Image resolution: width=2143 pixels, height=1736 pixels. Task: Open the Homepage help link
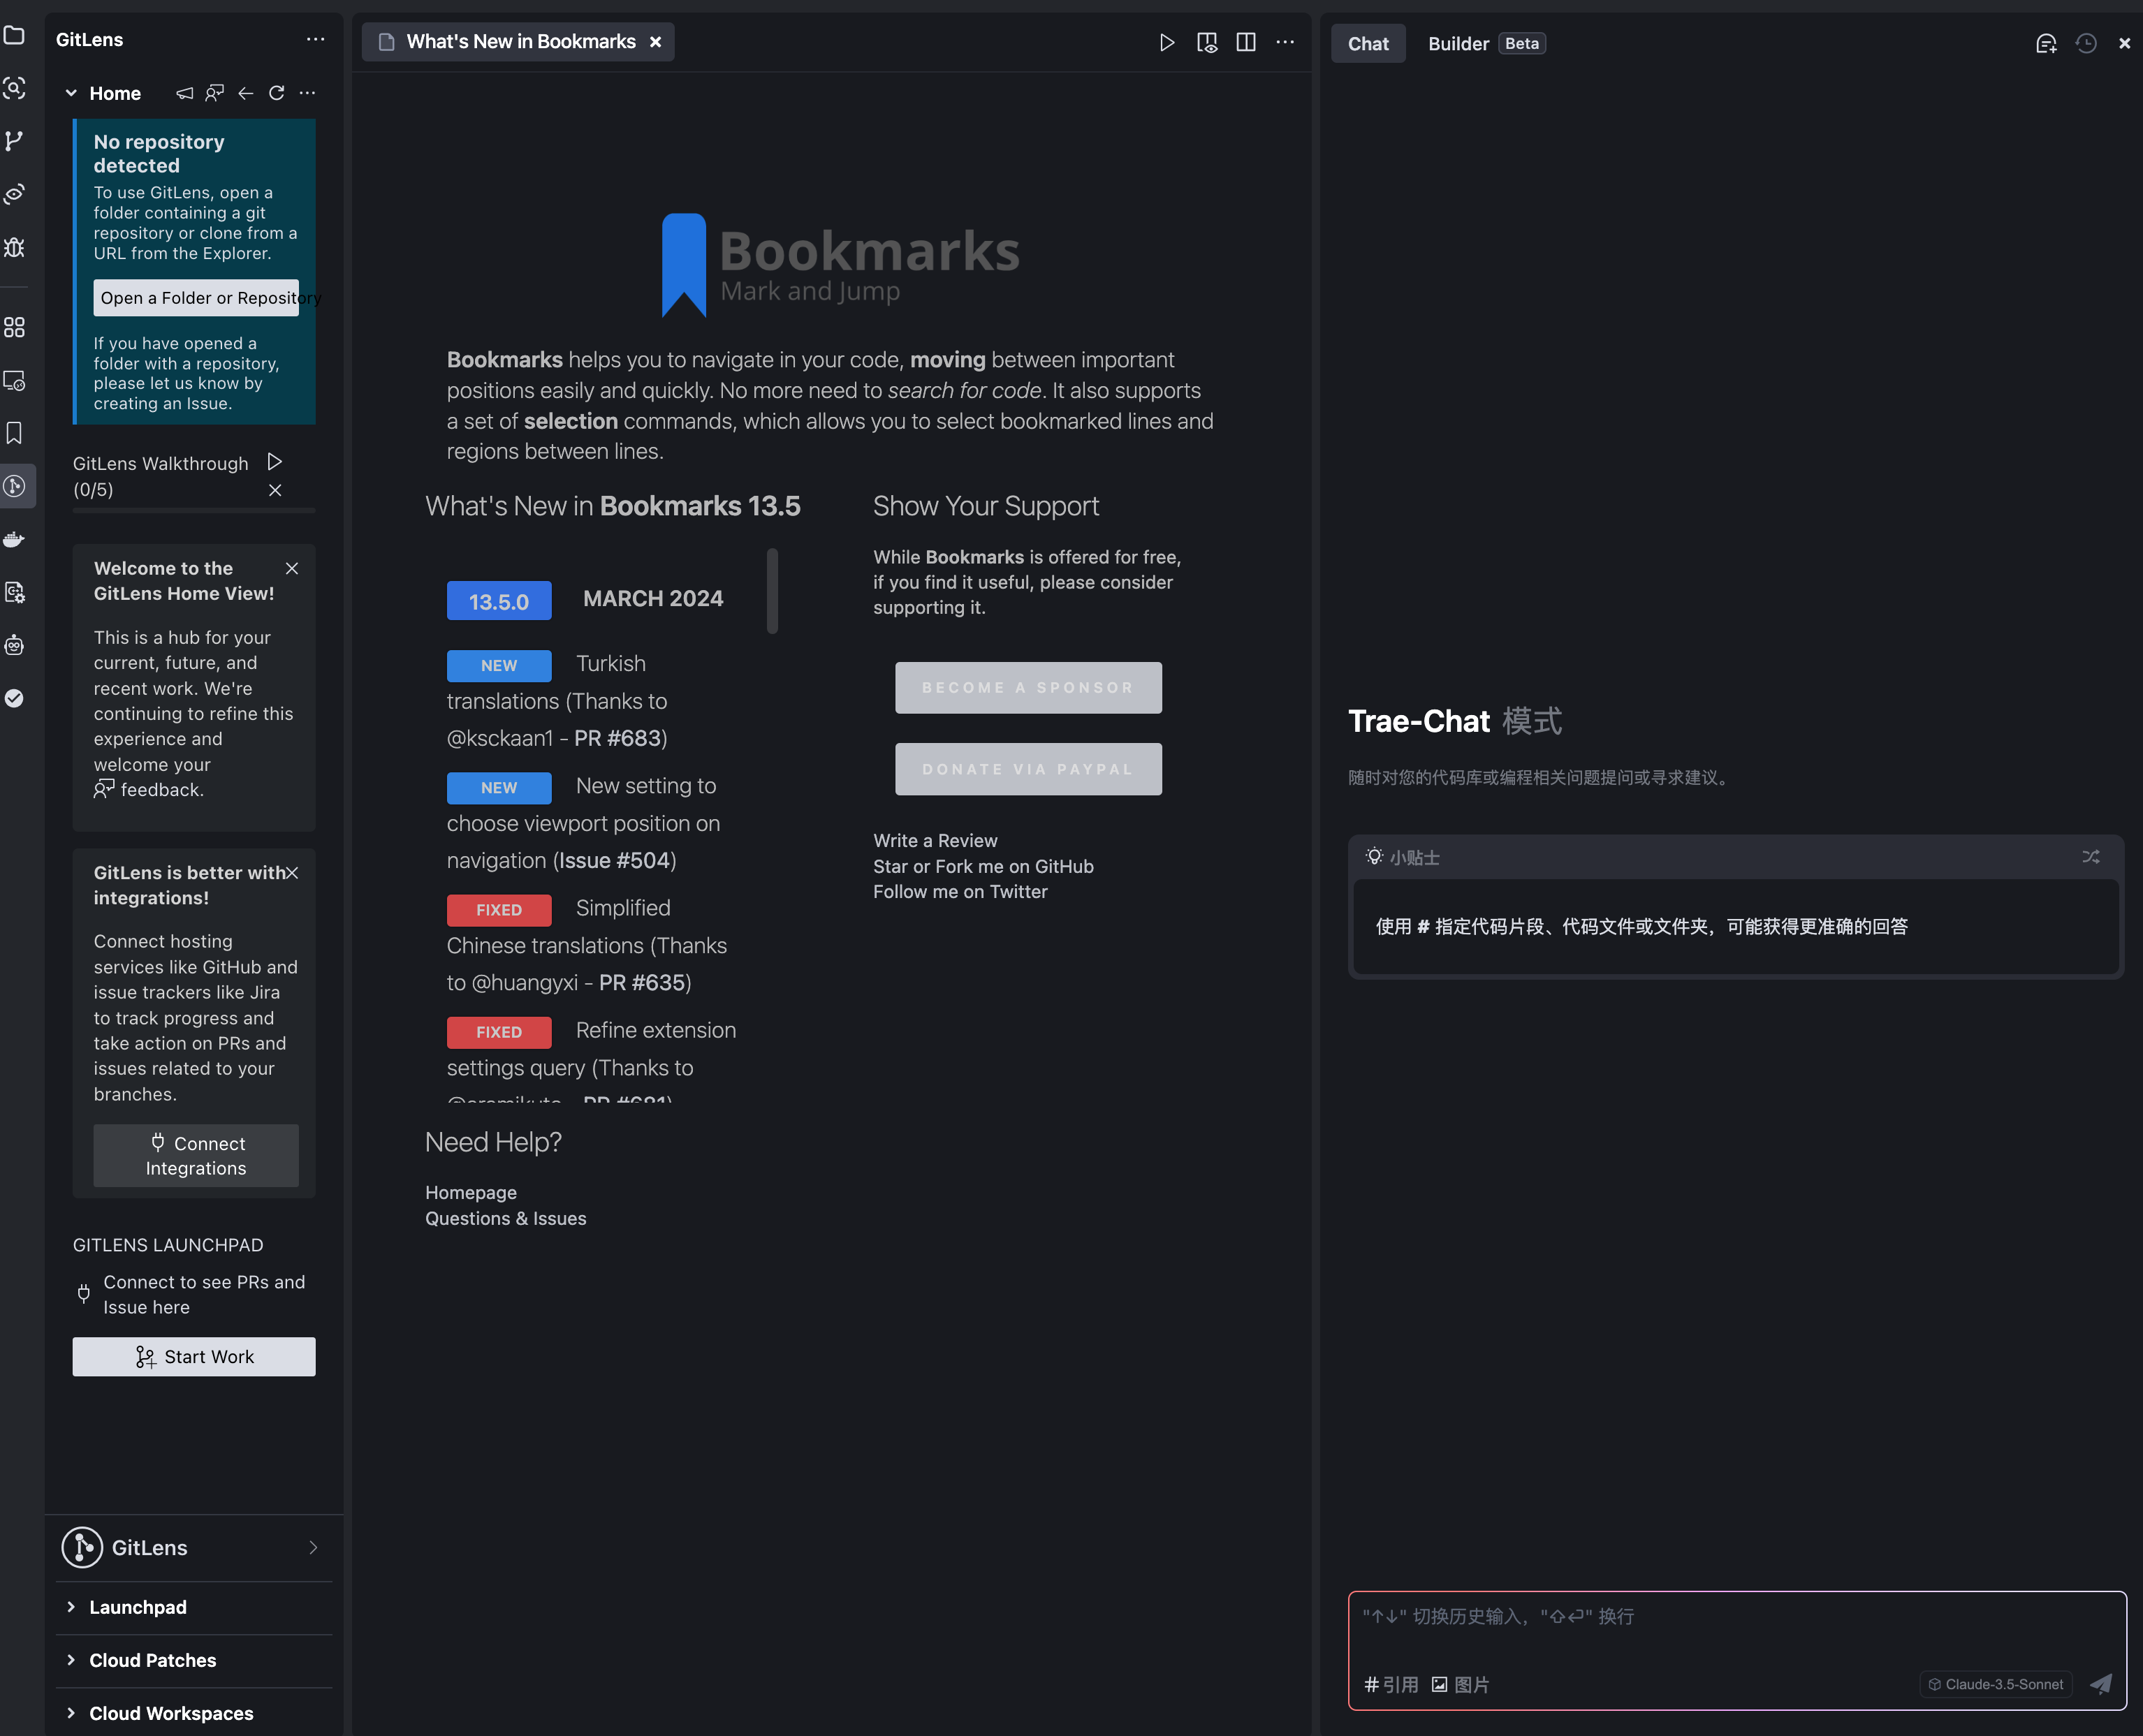click(x=471, y=1193)
